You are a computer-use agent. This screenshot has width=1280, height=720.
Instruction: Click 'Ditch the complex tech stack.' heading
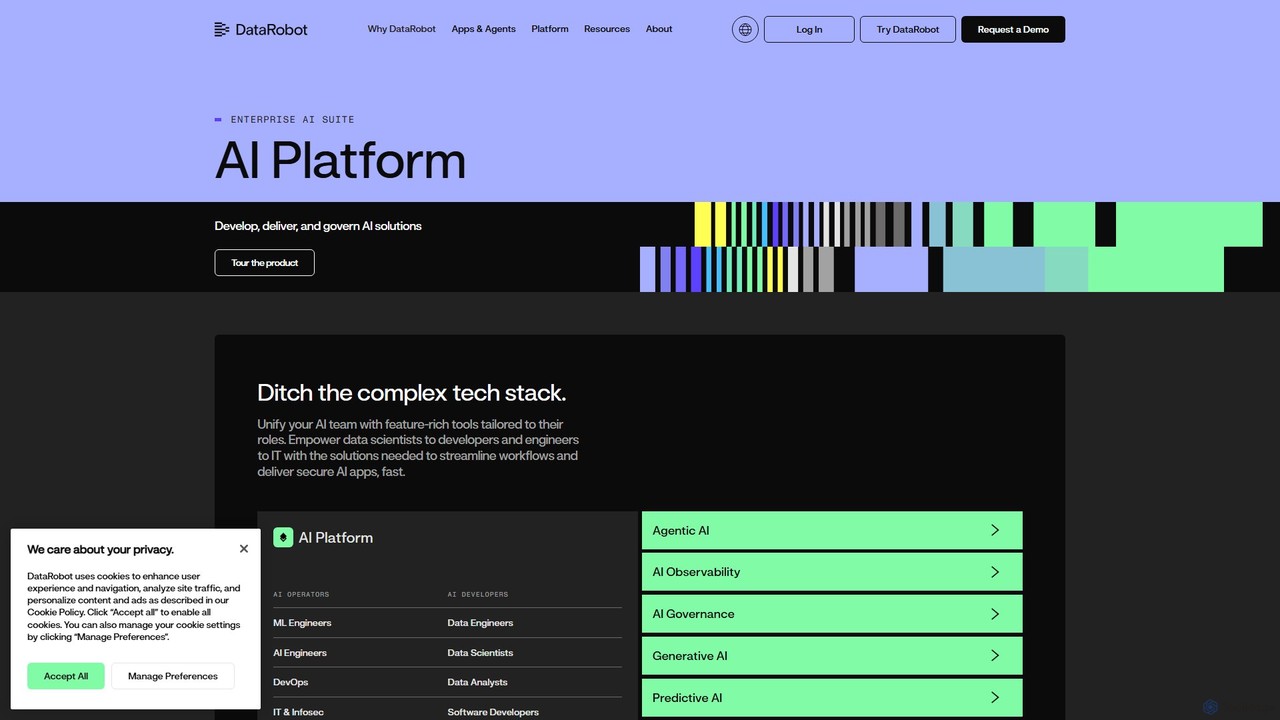pyautogui.click(x=412, y=393)
